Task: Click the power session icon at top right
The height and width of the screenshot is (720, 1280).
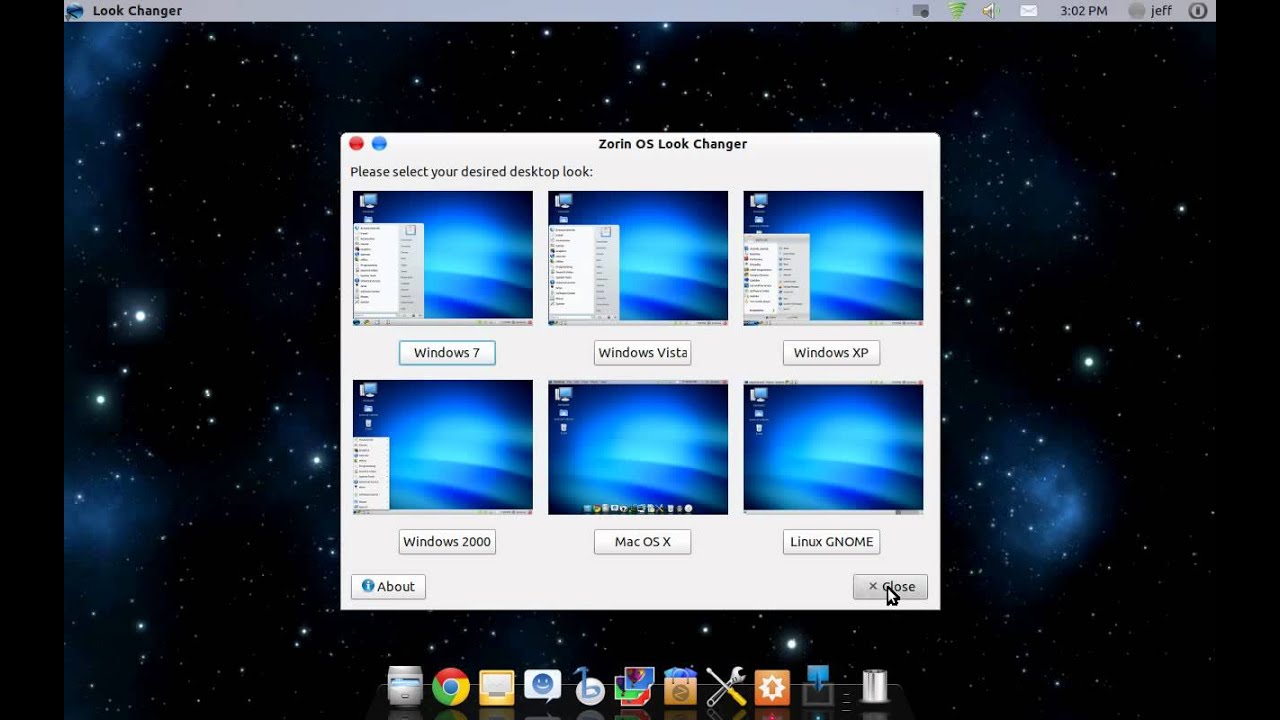Action: click(1198, 11)
